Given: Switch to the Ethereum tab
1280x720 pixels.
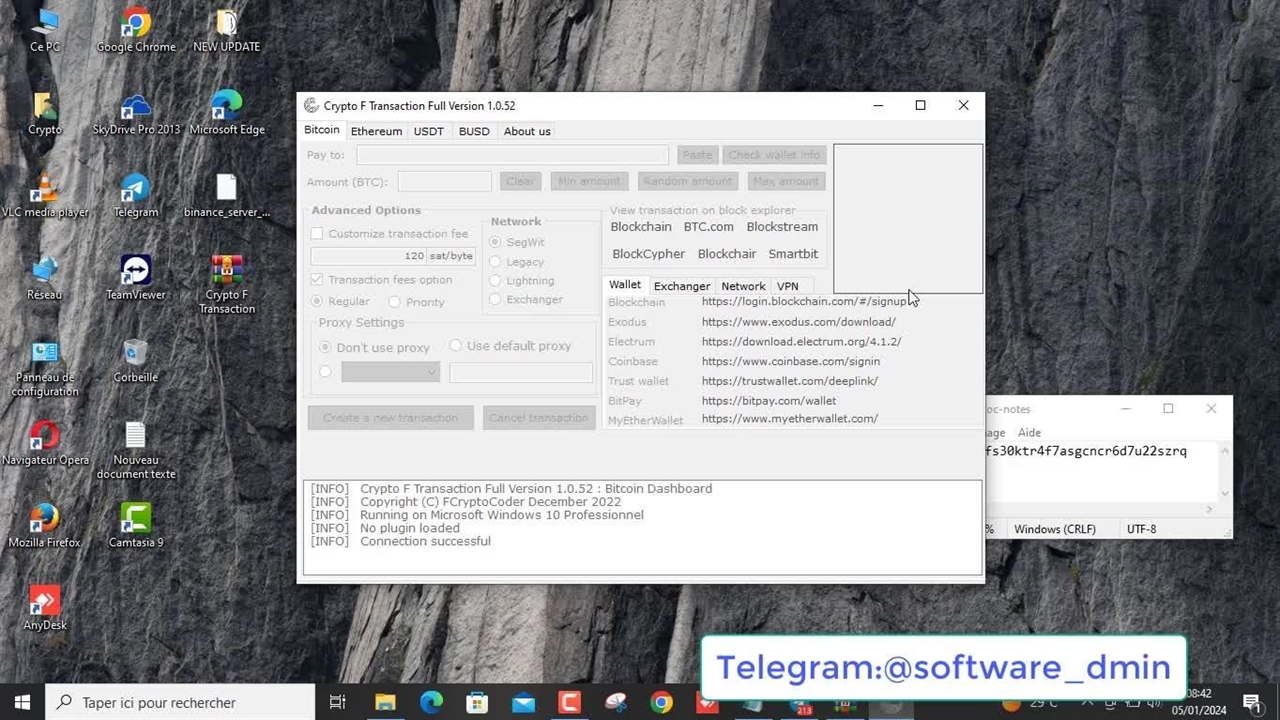Looking at the screenshot, I should point(376,131).
